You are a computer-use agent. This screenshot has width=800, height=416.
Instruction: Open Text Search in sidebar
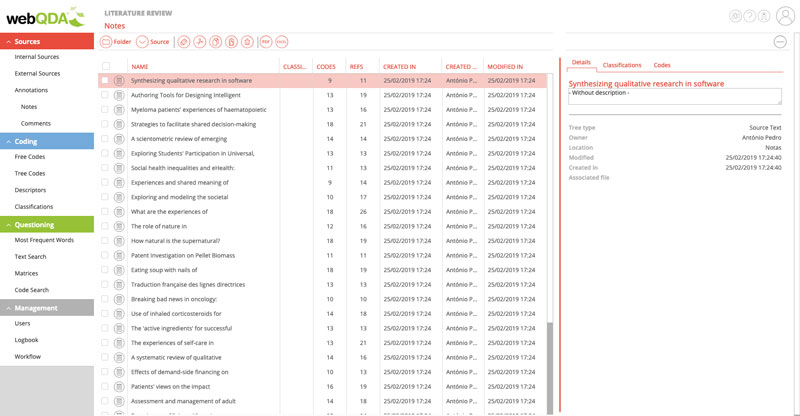30,257
